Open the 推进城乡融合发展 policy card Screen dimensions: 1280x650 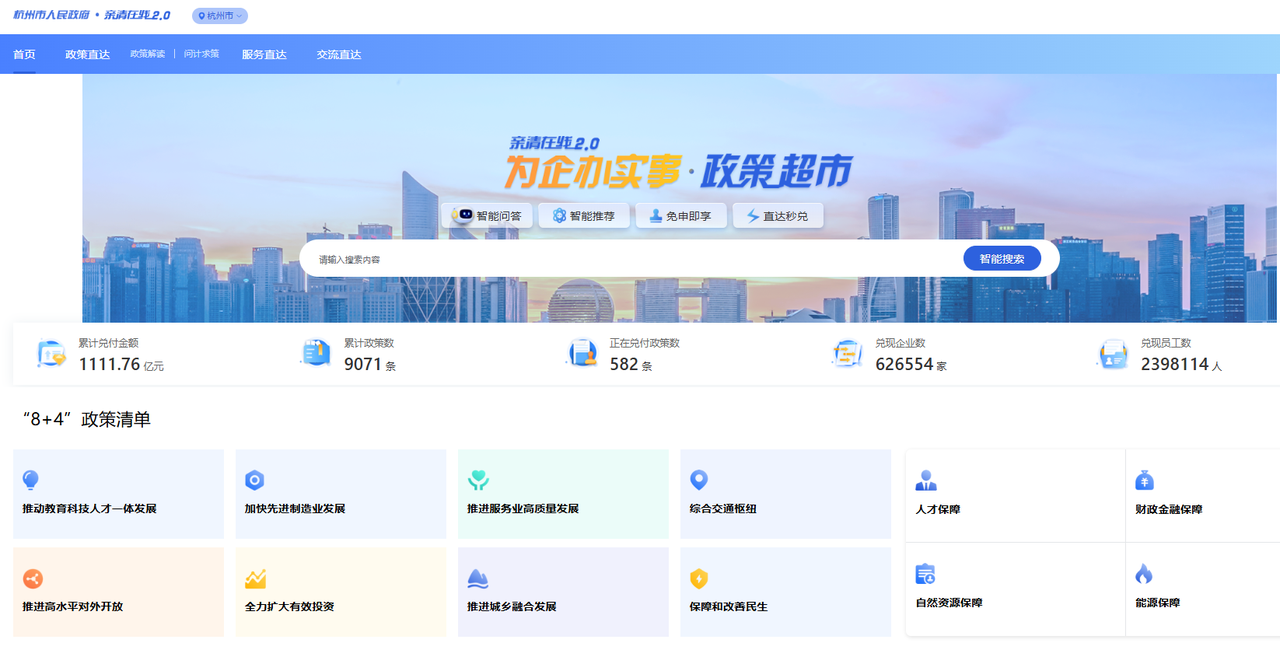click(563, 592)
